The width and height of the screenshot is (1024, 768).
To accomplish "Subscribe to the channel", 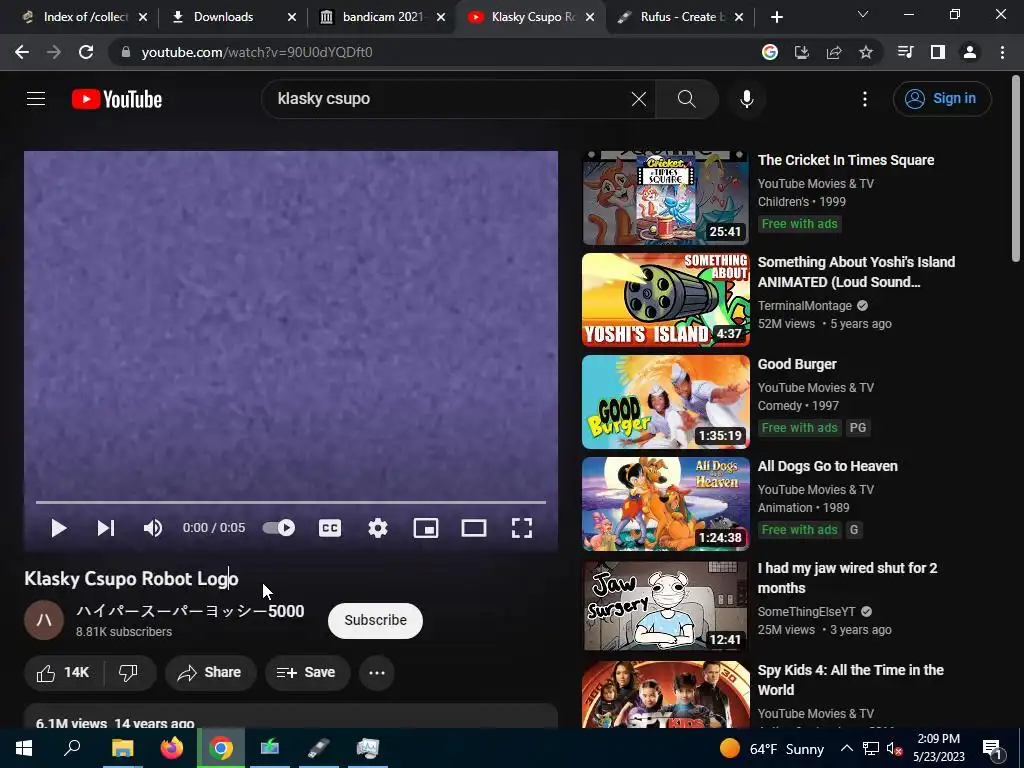I will [x=376, y=620].
